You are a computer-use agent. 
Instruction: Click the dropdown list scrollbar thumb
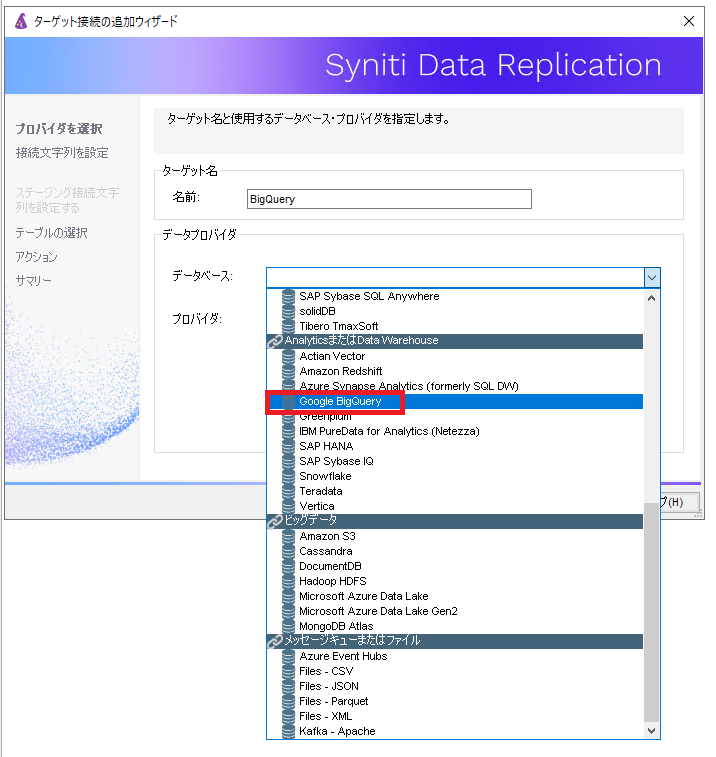coord(651,612)
